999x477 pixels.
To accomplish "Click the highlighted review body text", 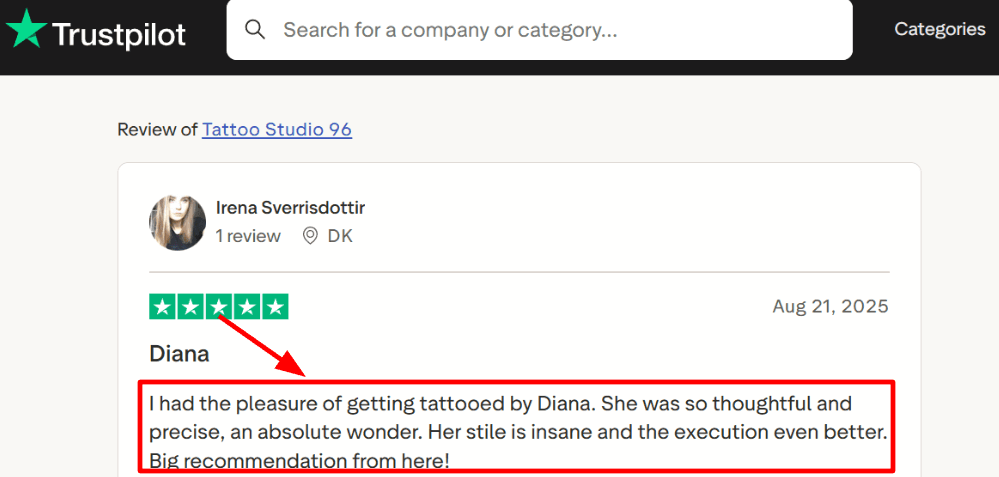I will click(x=515, y=432).
